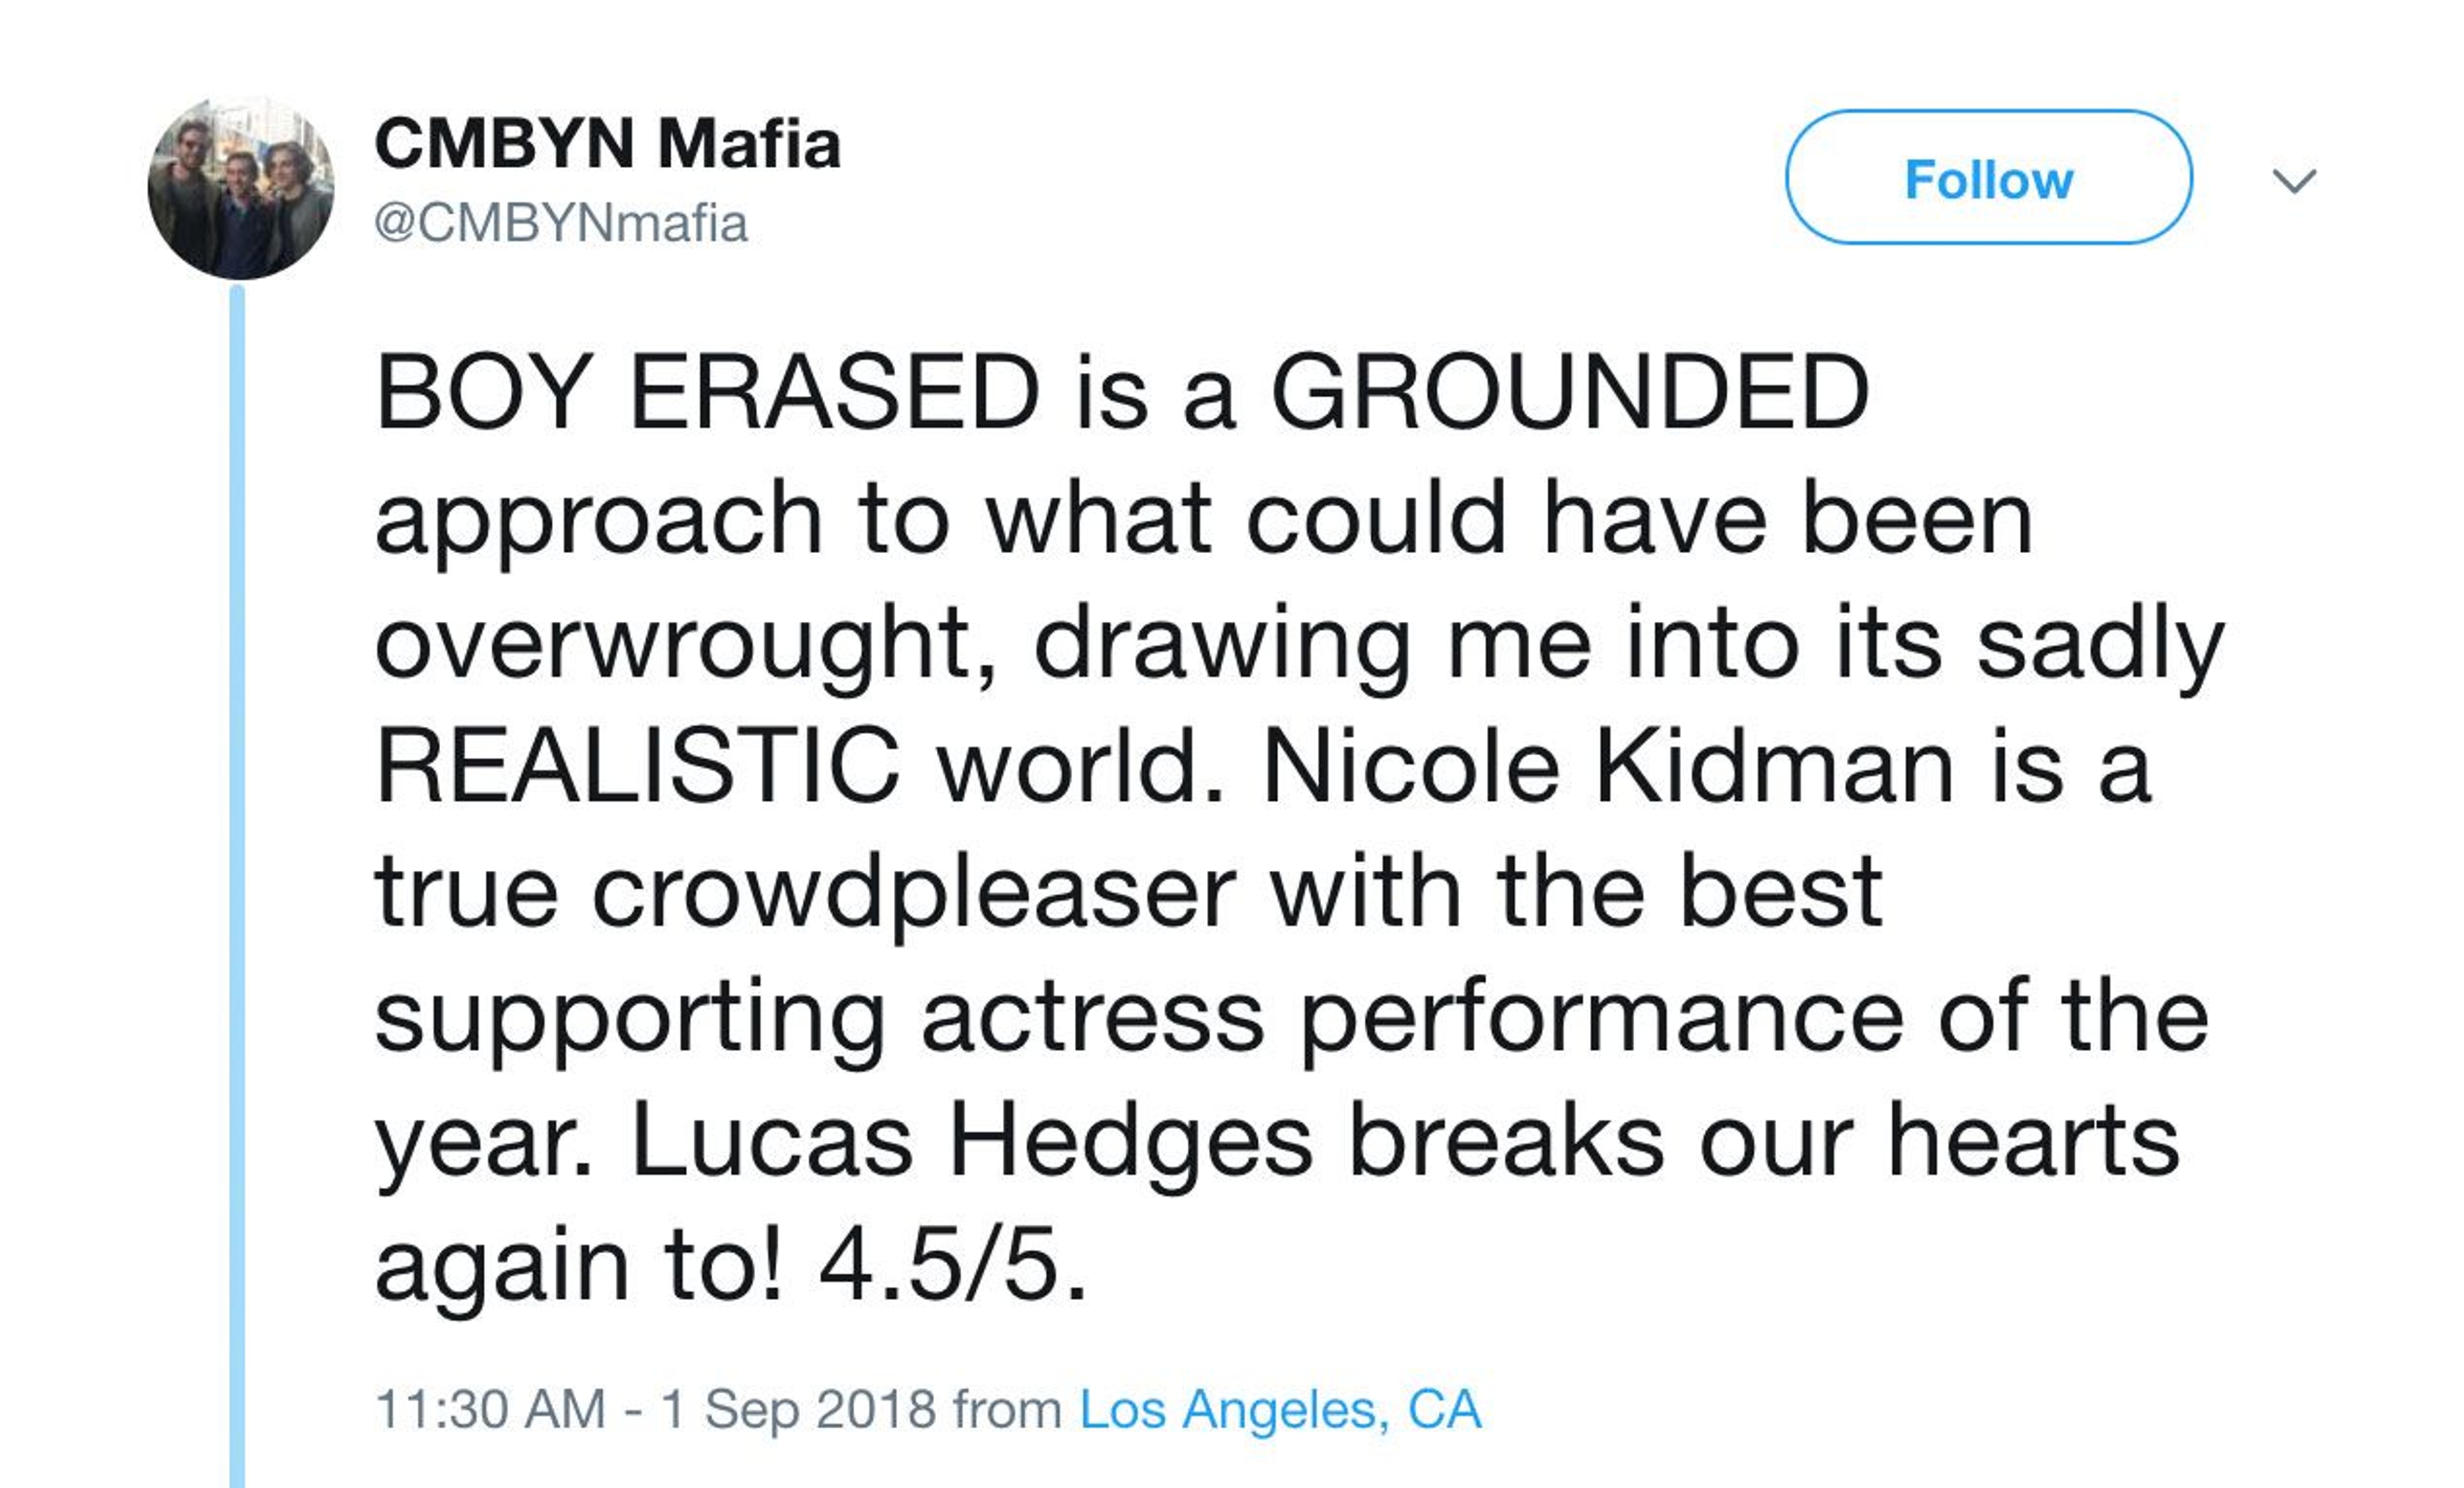
Task: Click the word GROUNDED in the tweet
Action: coord(1568,393)
